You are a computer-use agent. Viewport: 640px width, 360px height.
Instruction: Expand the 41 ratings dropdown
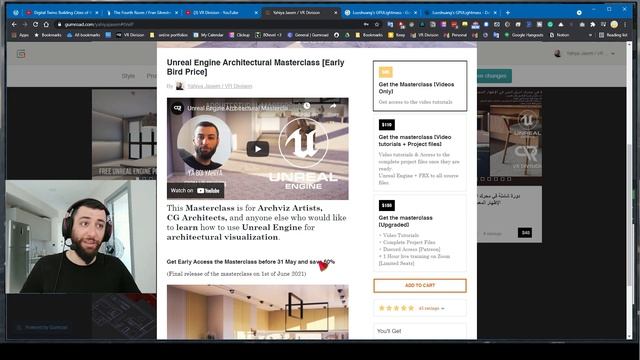point(431,309)
